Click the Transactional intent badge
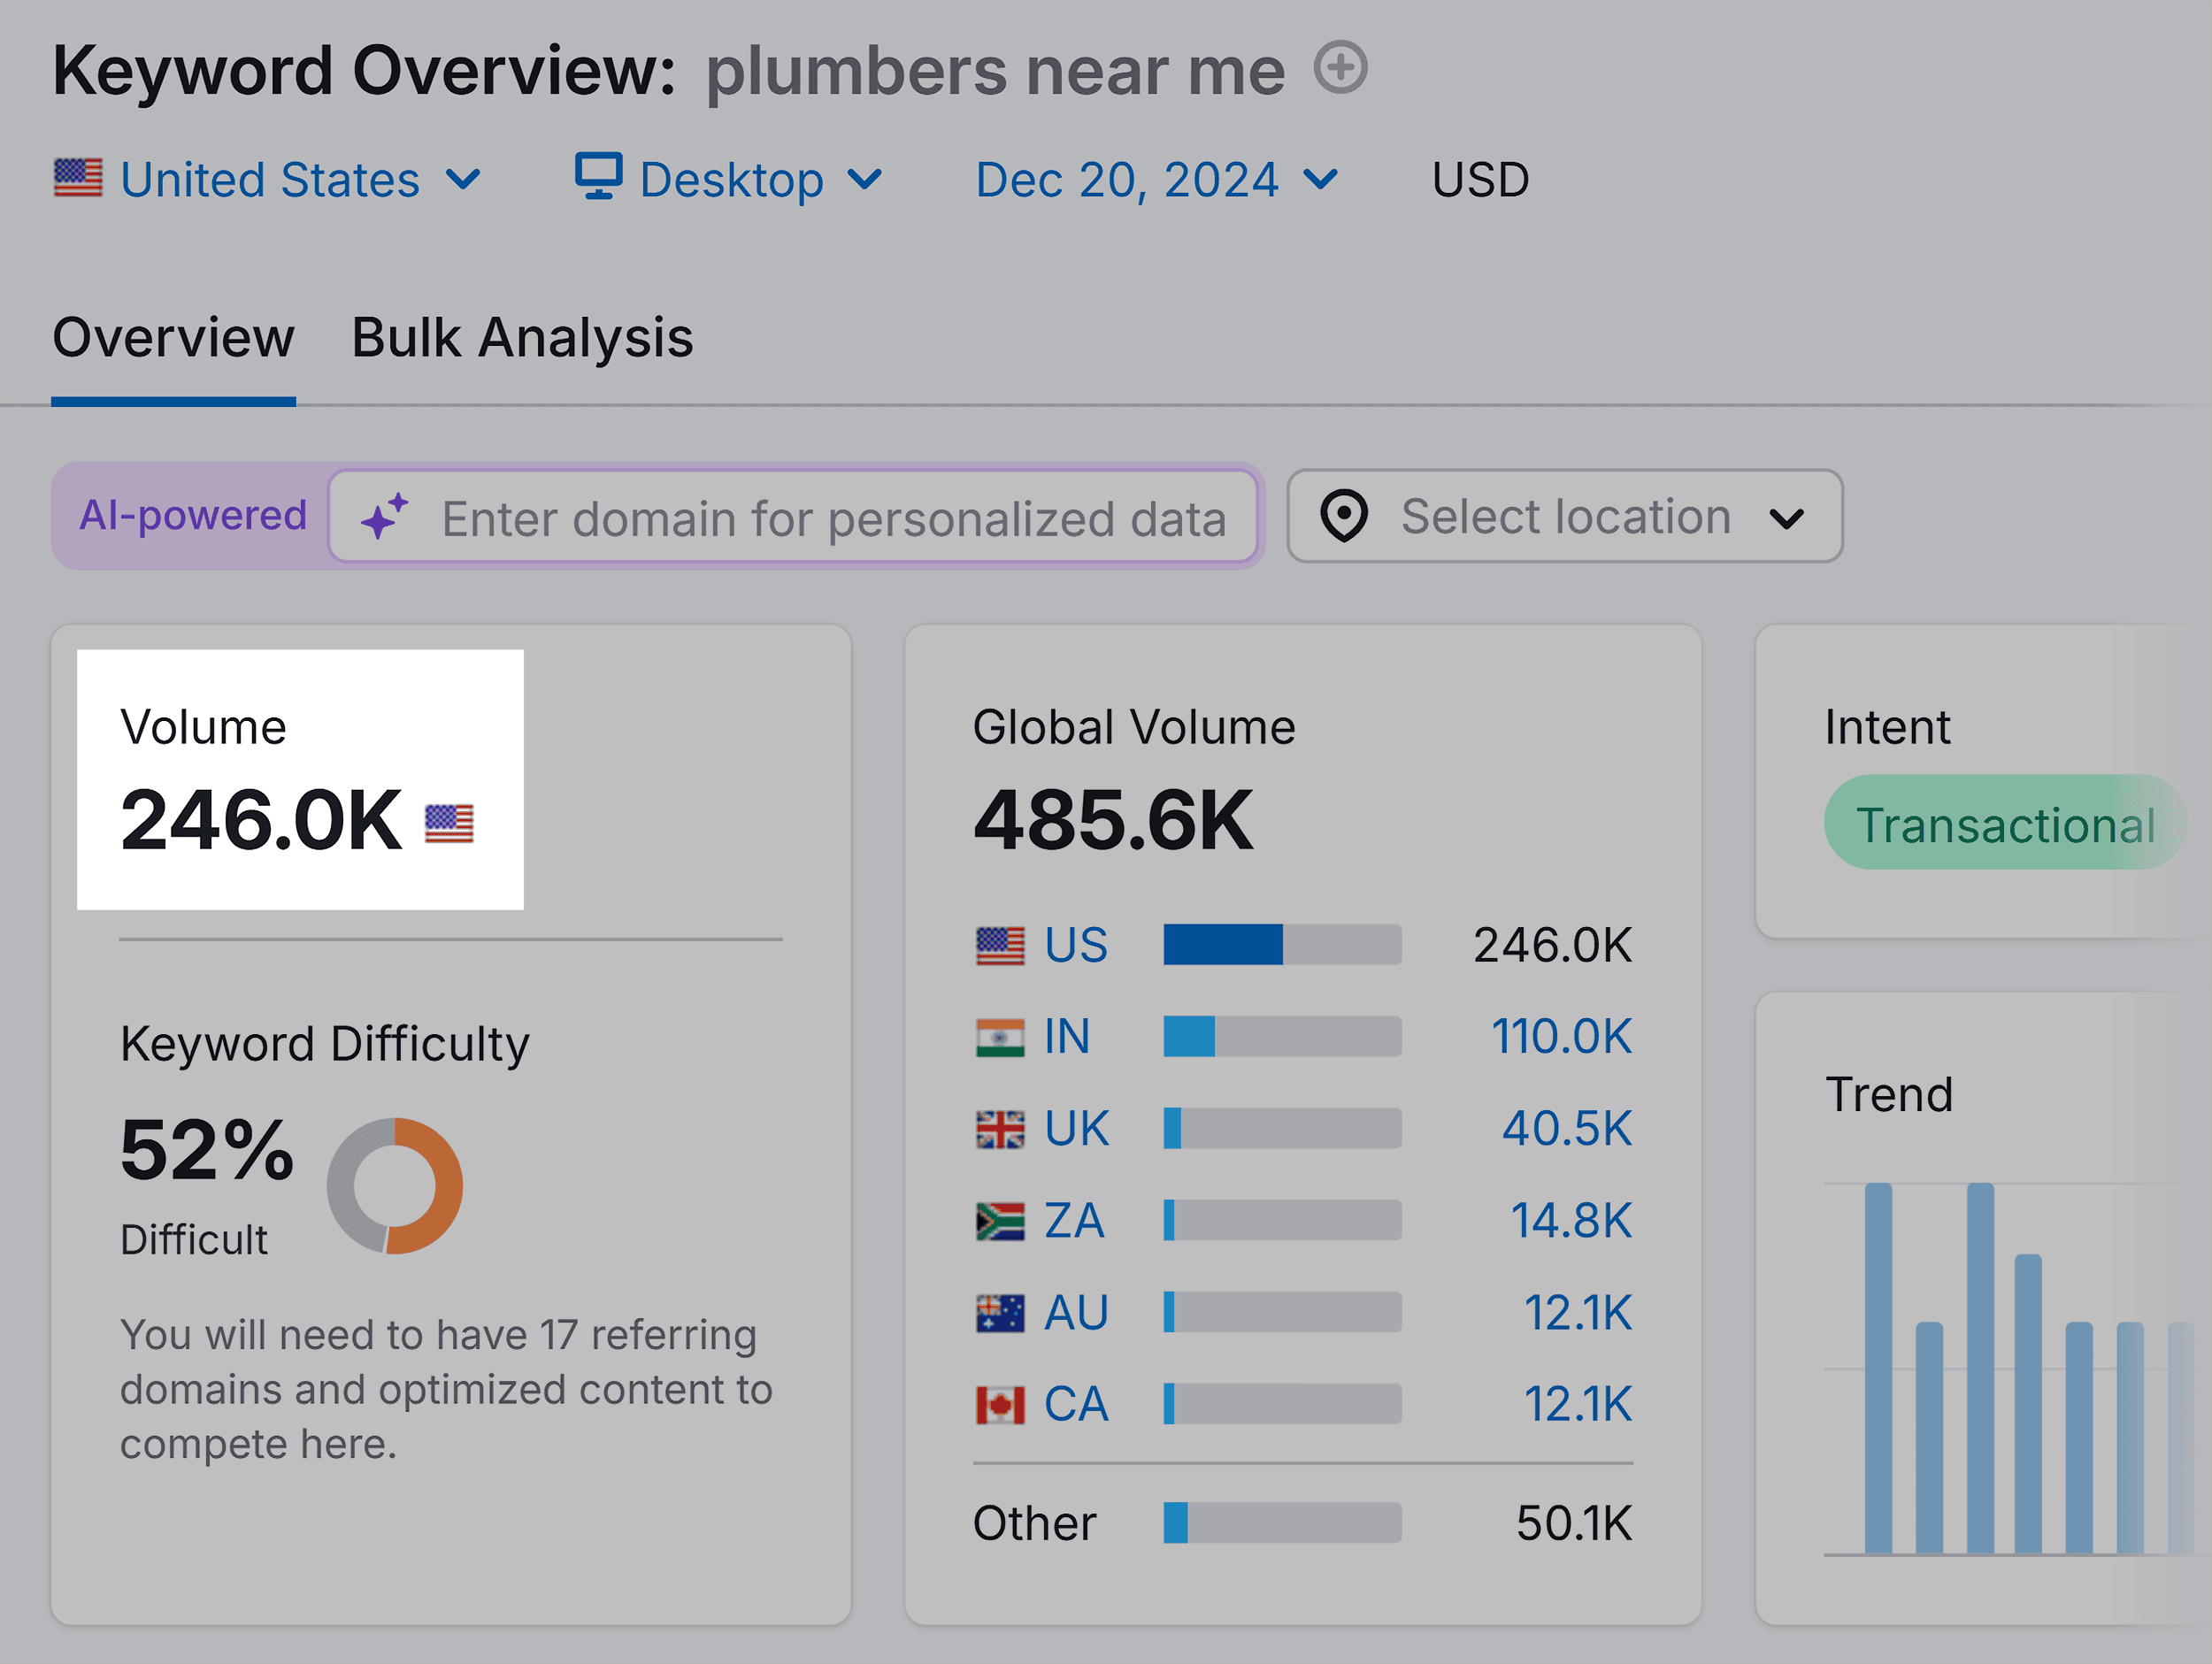The width and height of the screenshot is (2212, 1664). click(2005, 823)
